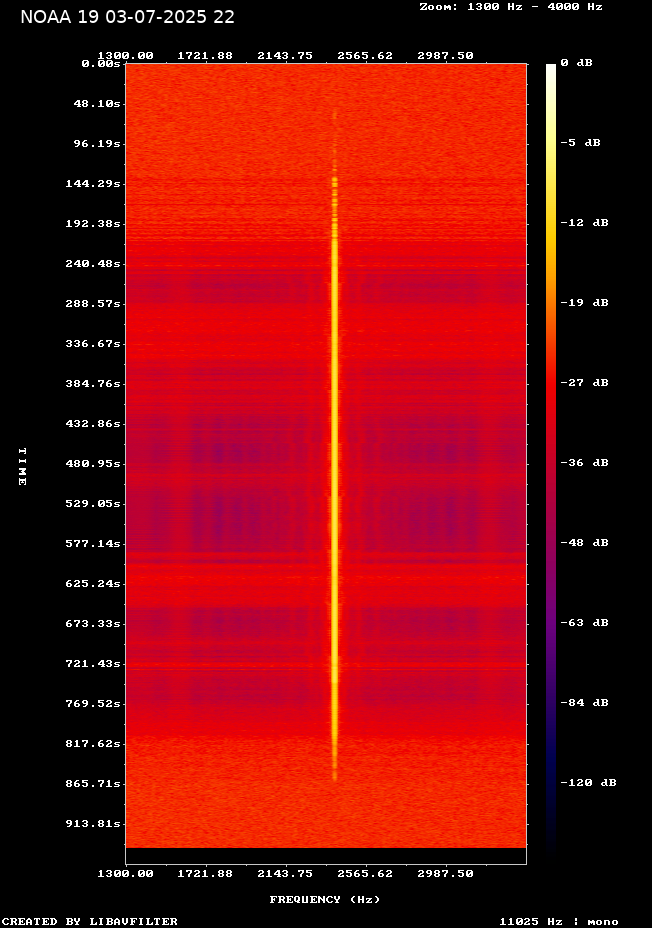Click the top axis label '2987.50'
The height and width of the screenshot is (928, 652).
pos(445,56)
